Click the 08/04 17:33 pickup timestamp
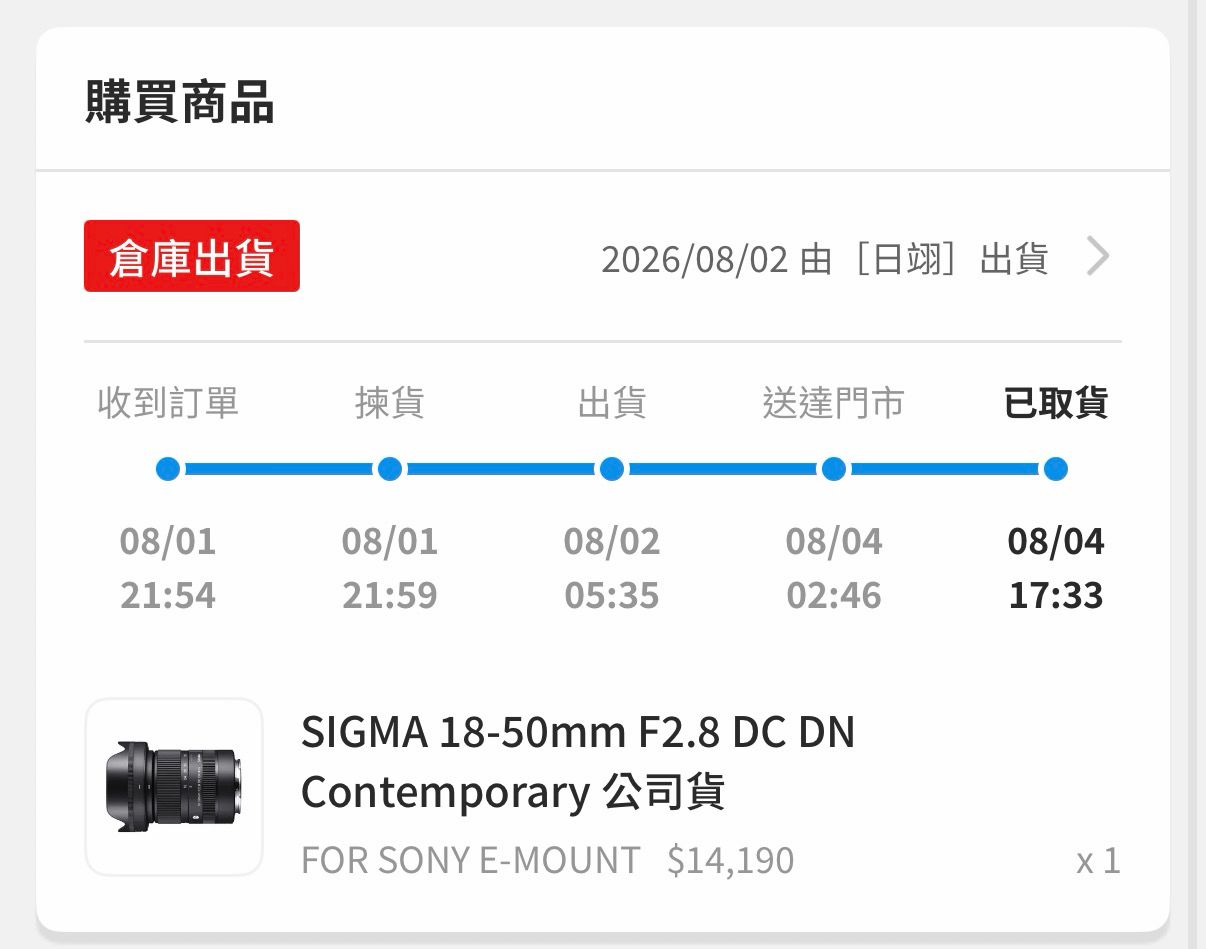Screen dimensions: 1206x949 [x=1056, y=568]
